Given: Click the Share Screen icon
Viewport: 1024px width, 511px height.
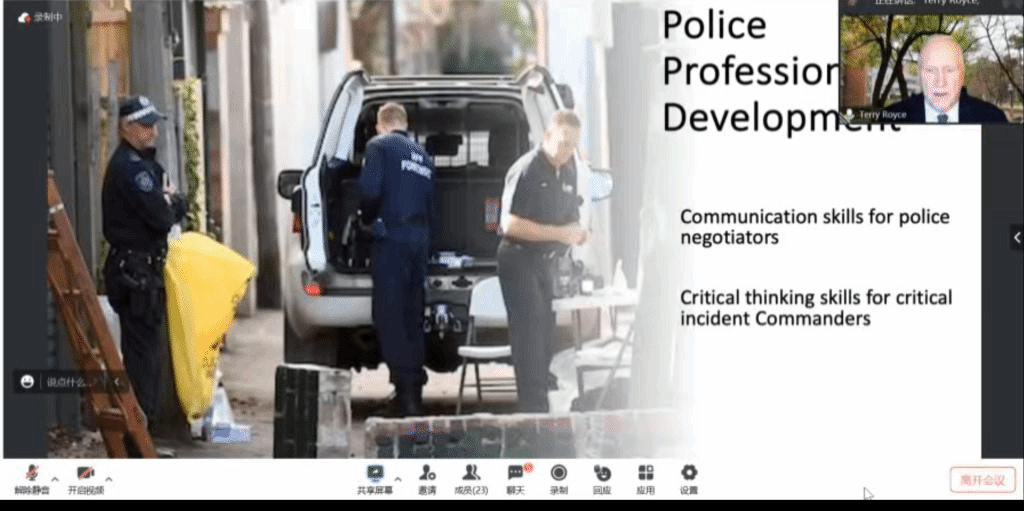Looking at the screenshot, I should pos(375,473).
